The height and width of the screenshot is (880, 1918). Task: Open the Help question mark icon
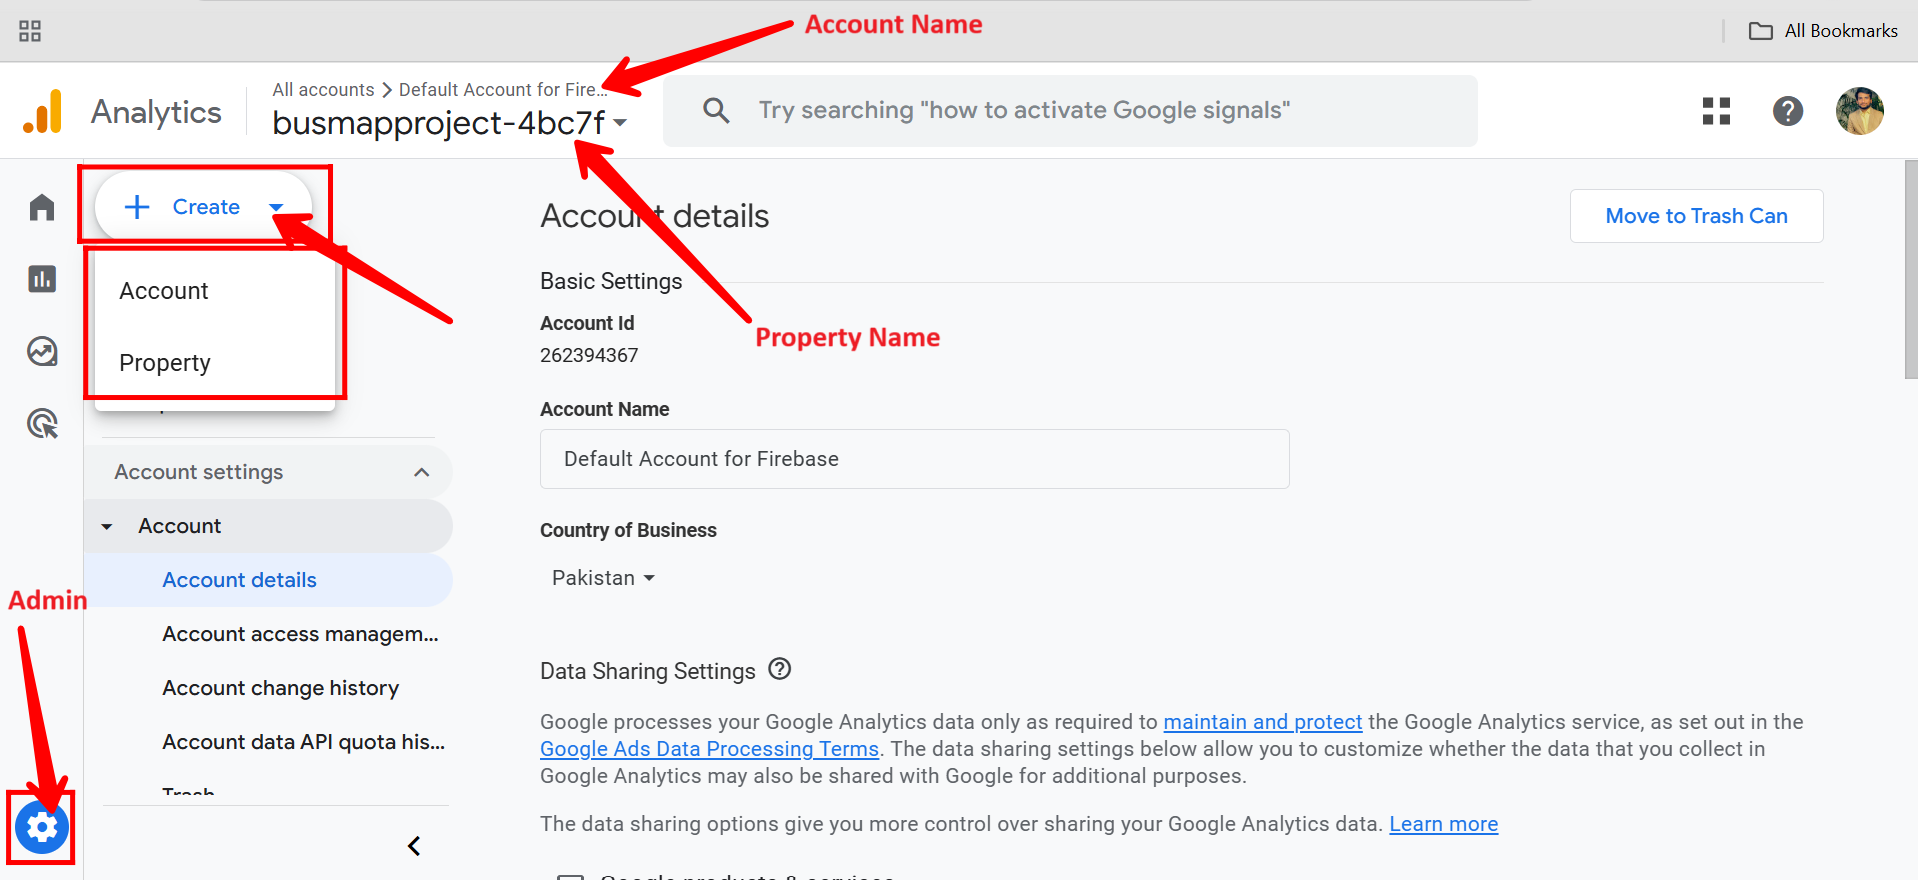[1788, 111]
